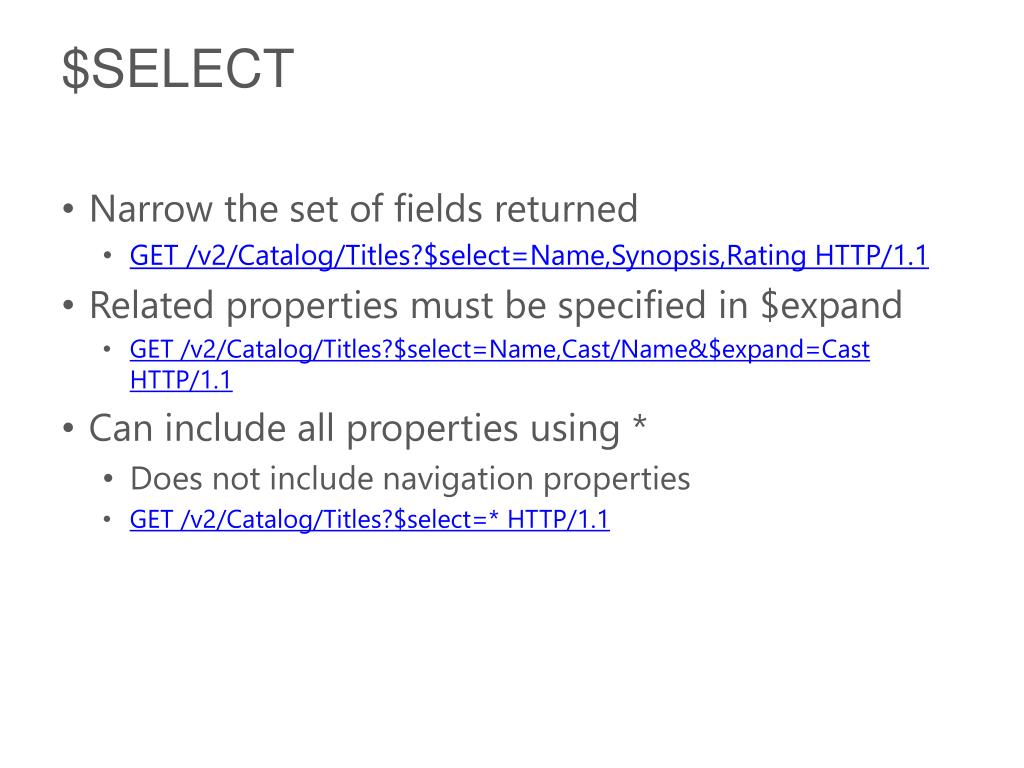The width and height of the screenshot is (1024, 768).
Task: Click the bullet before 'Does not include navigation'
Action: pos(108,479)
